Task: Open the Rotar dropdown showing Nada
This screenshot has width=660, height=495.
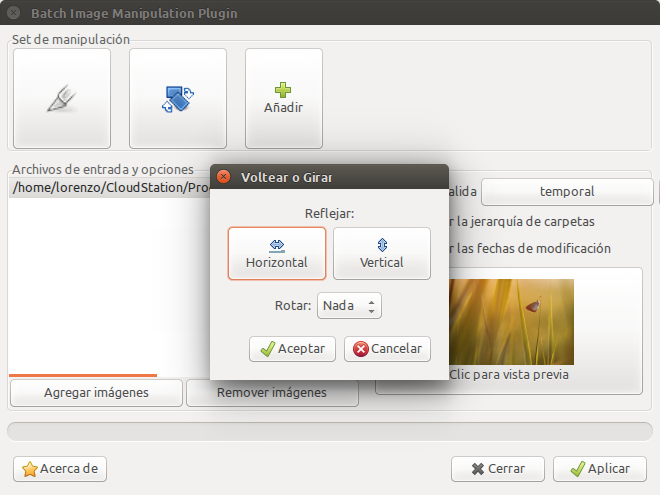Action: pyautogui.click(x=349, y=306)
